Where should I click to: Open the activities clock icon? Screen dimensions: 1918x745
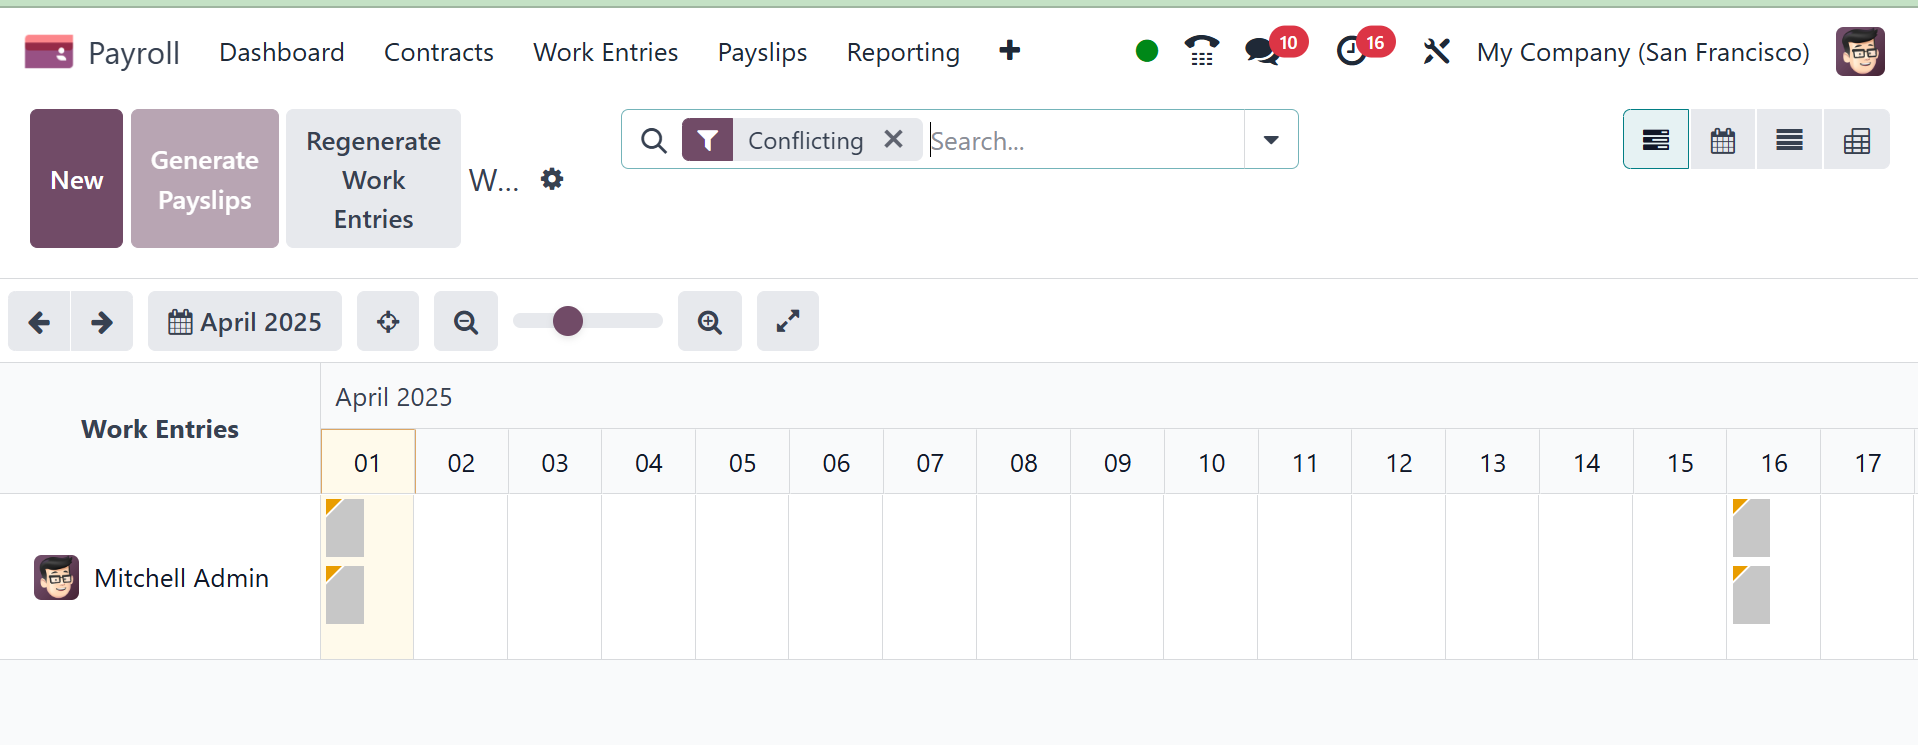(1351, 51)
